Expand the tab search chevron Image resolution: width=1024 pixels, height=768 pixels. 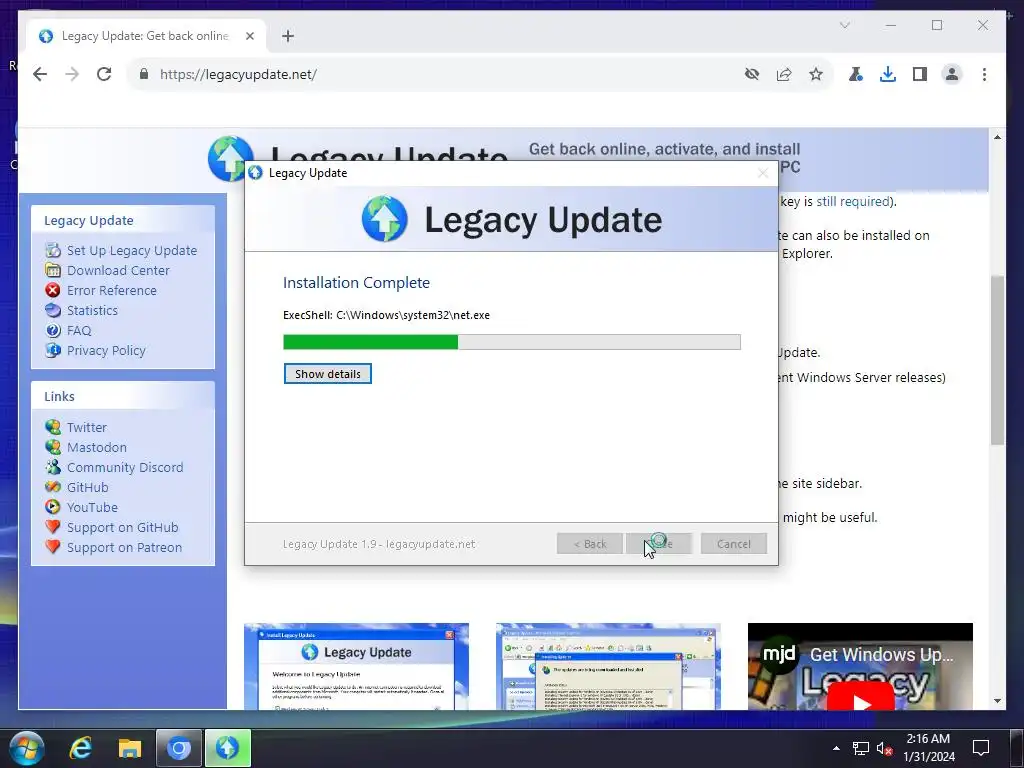(844, 25)
